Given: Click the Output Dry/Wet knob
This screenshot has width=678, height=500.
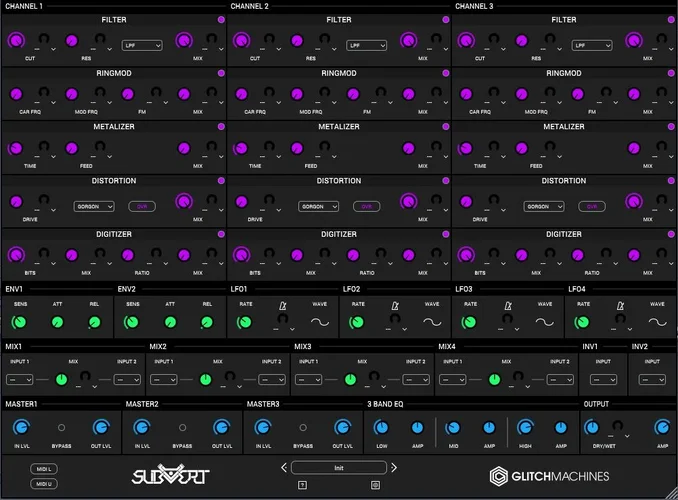Looking at the screenshot, I should [604, 427].
